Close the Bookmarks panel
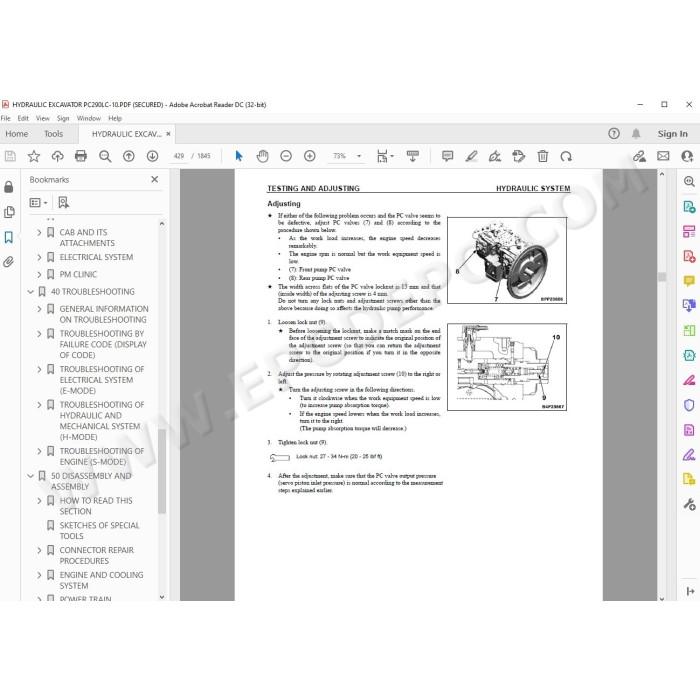700x700 pixels. (x=154, y=179)
